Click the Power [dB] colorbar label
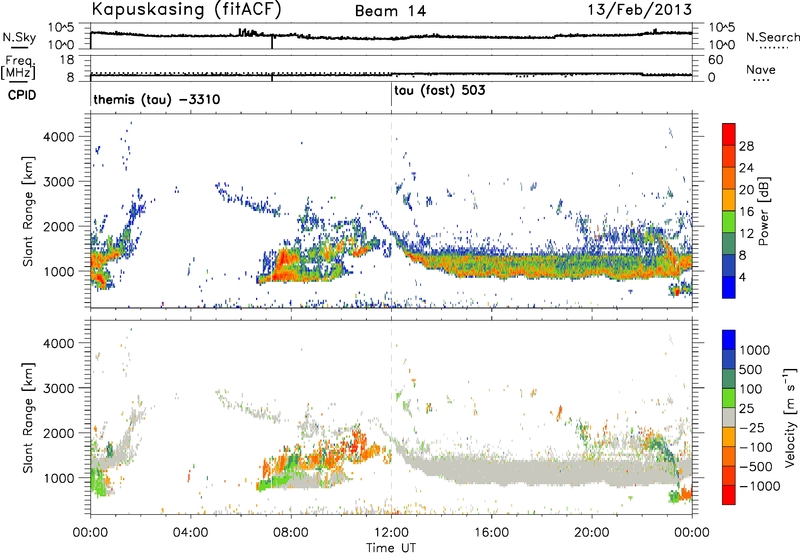This screenshot has height=554, width=800. point(763,211)
